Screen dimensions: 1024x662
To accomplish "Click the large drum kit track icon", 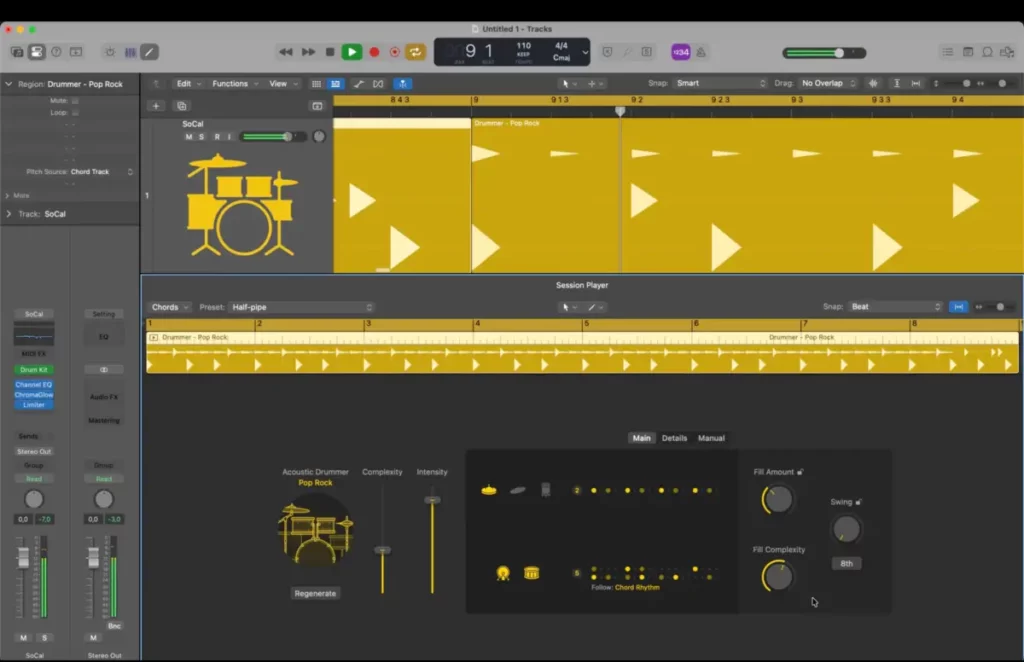I will [241, 205].
